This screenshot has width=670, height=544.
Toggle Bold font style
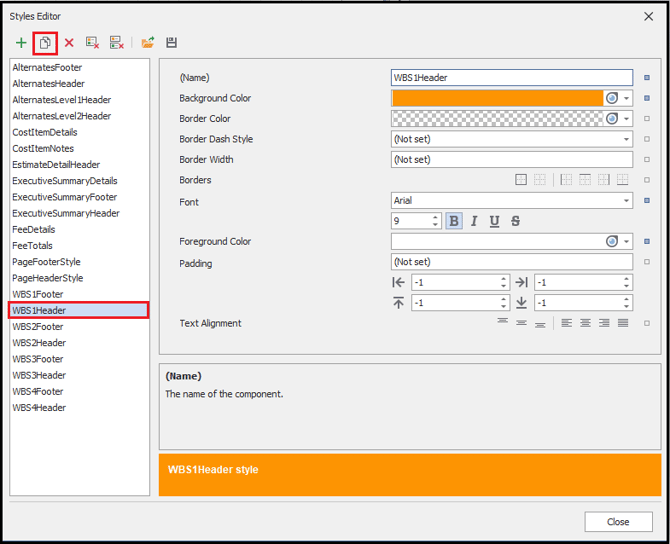[x=454, y=221]
